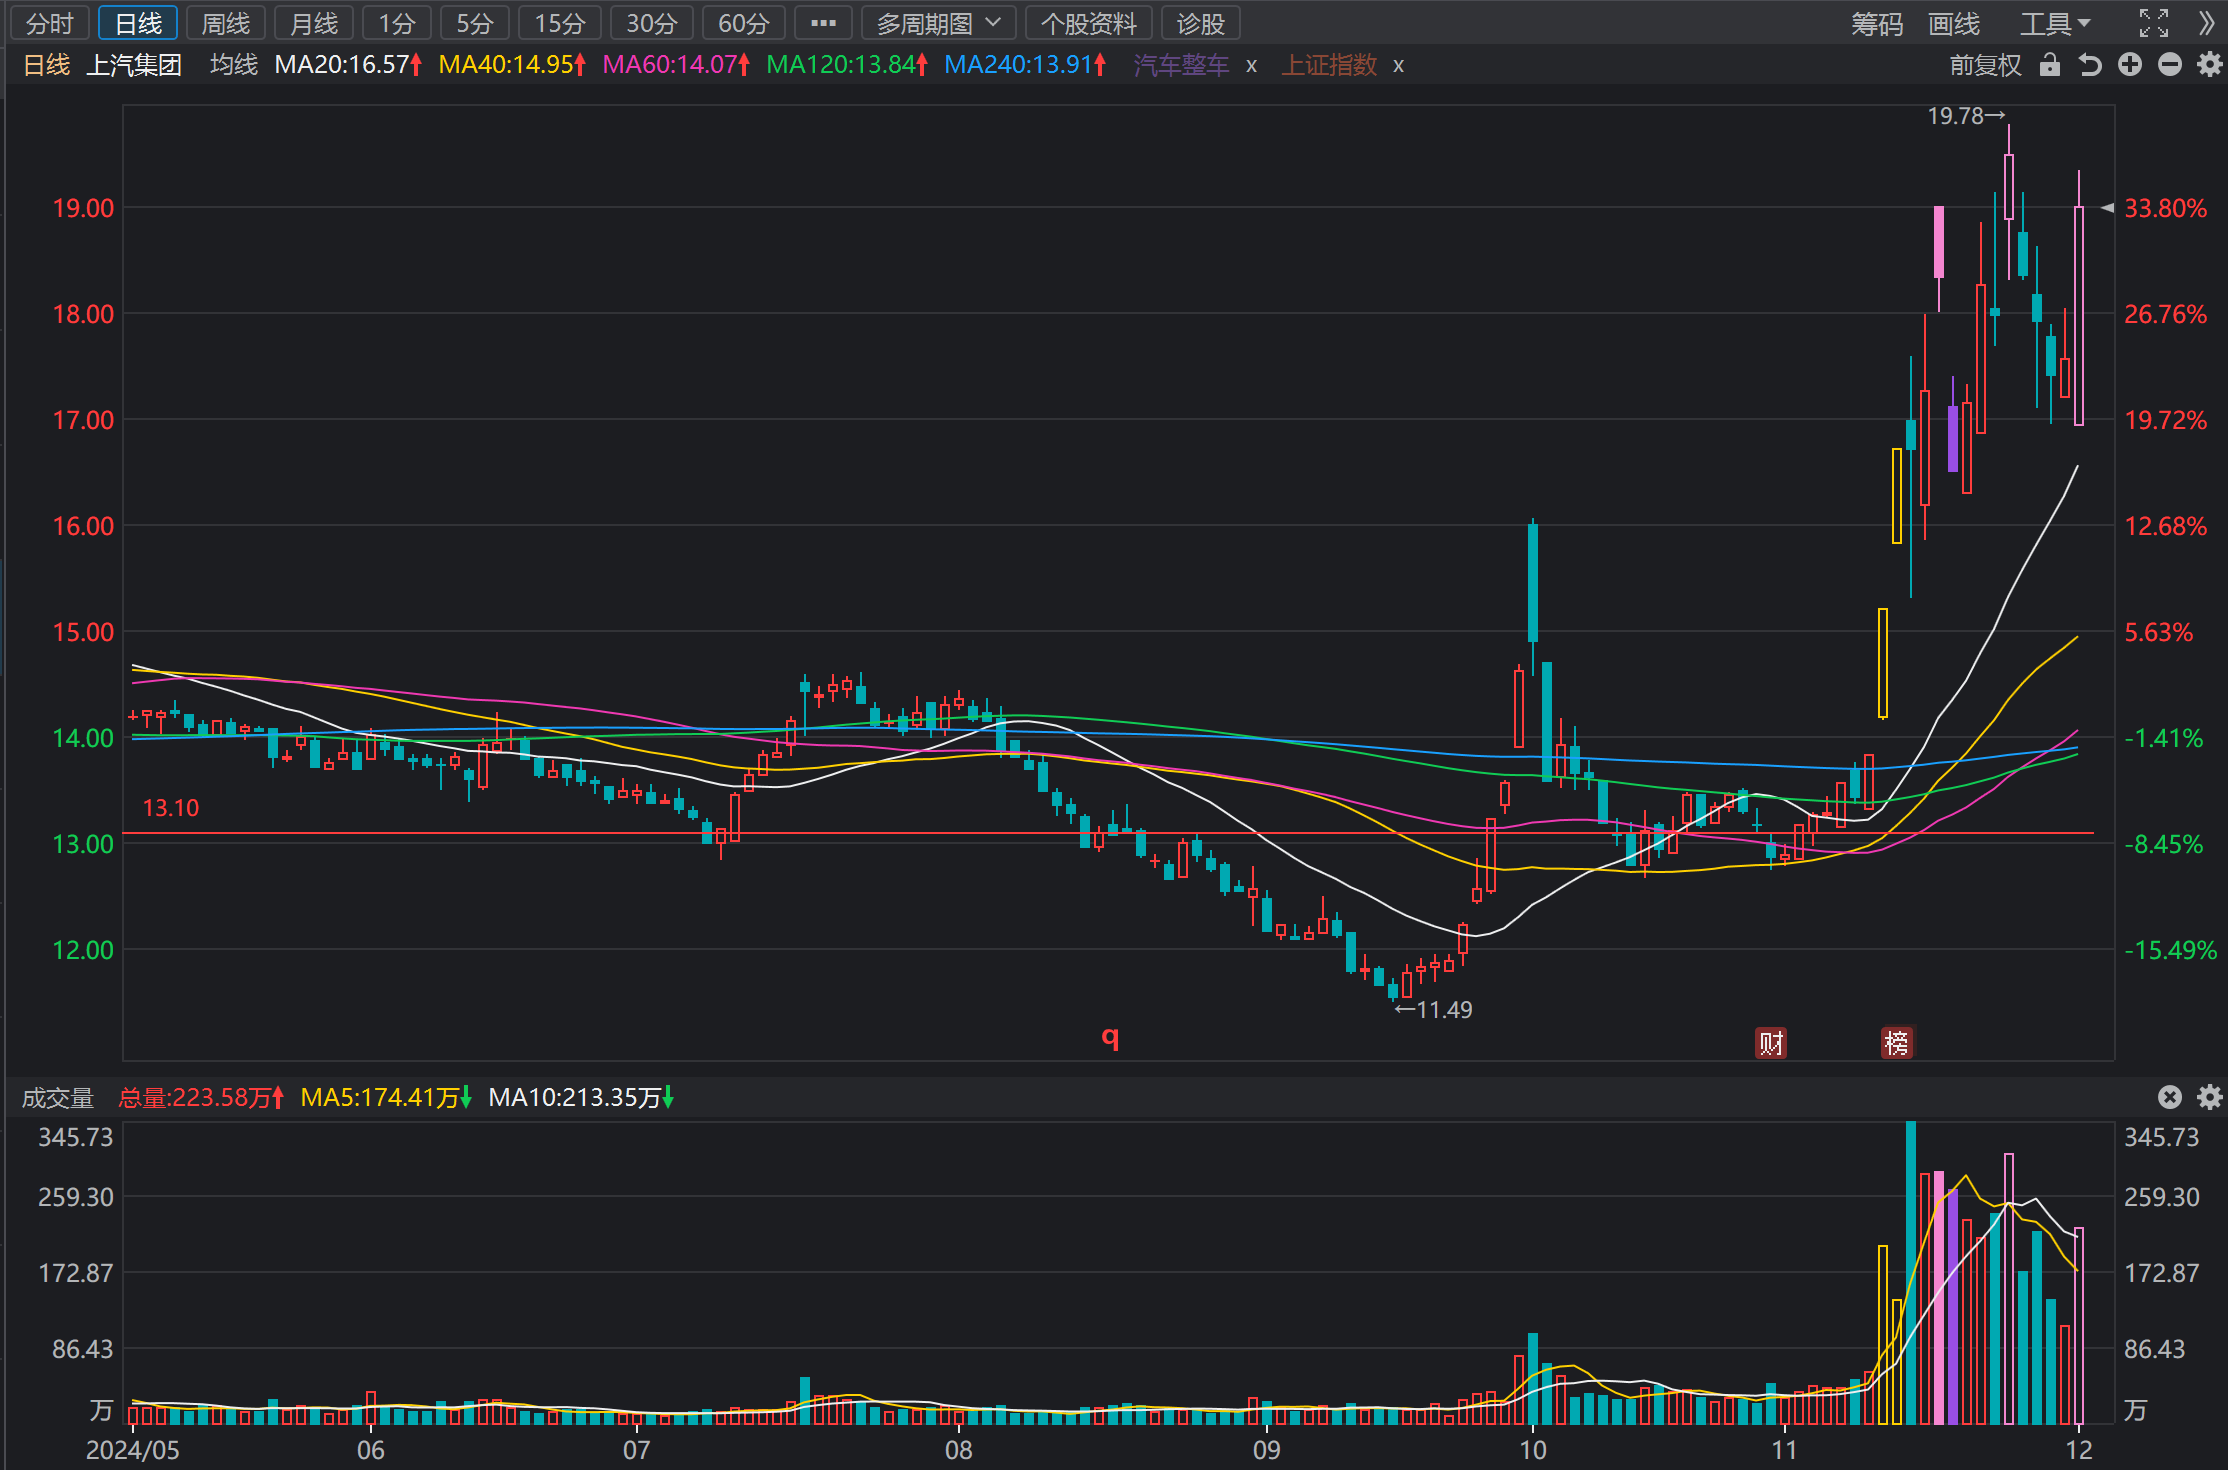2228x1470 pixels.
Task: Select the 1分 timeframe
Action: tap(397, 23)
